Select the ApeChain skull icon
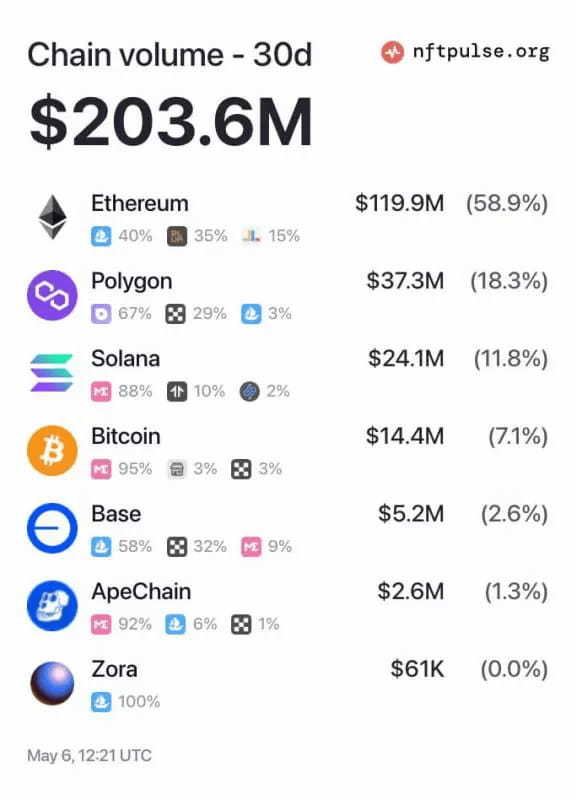This screenshot has width=577, height=800. tap(52, 606)
